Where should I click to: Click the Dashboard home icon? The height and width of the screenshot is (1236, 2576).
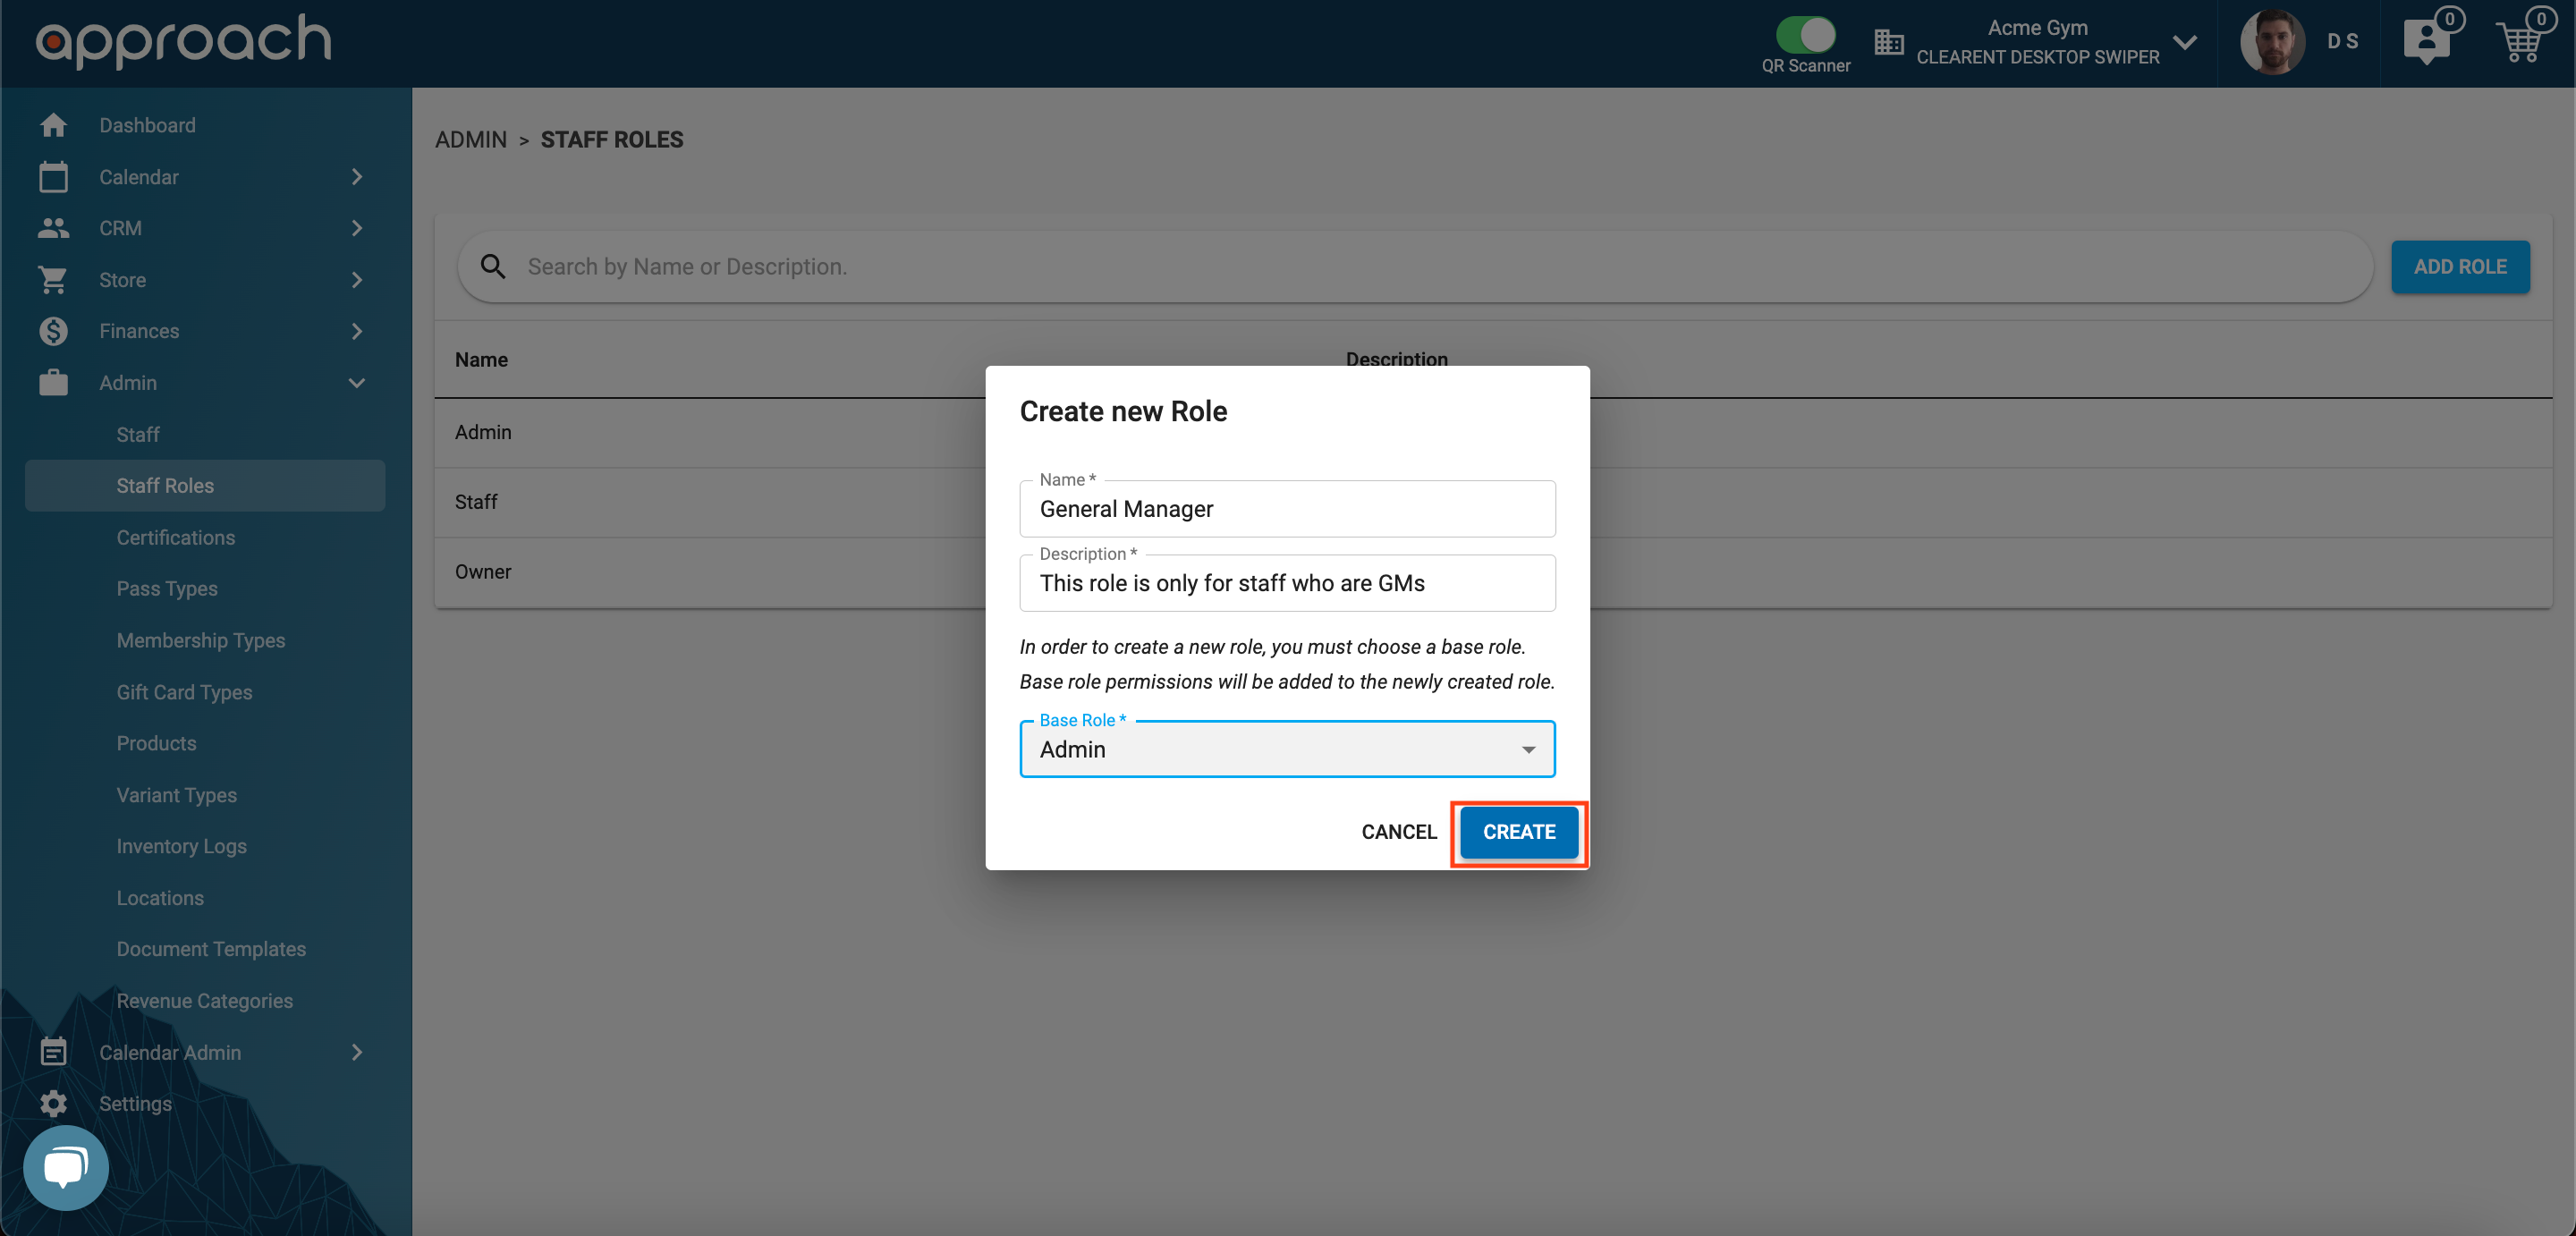53,125
